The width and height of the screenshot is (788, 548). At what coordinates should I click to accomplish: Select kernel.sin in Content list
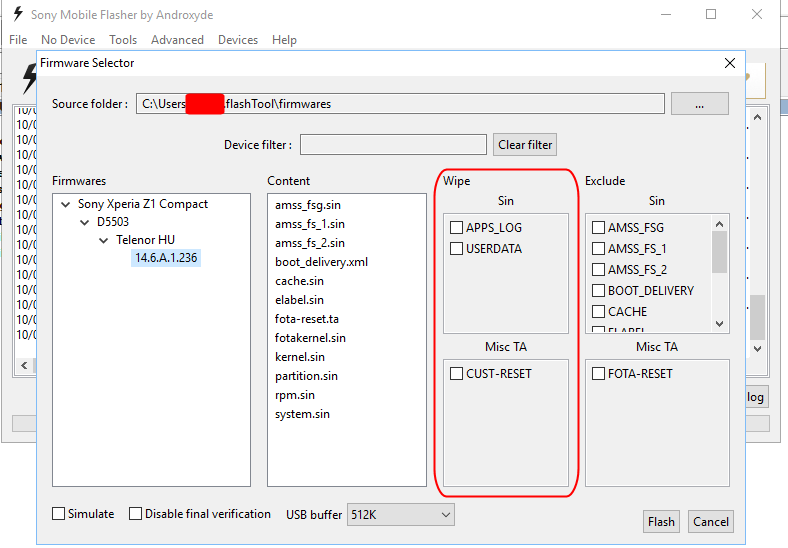click(x=300, y=357)
